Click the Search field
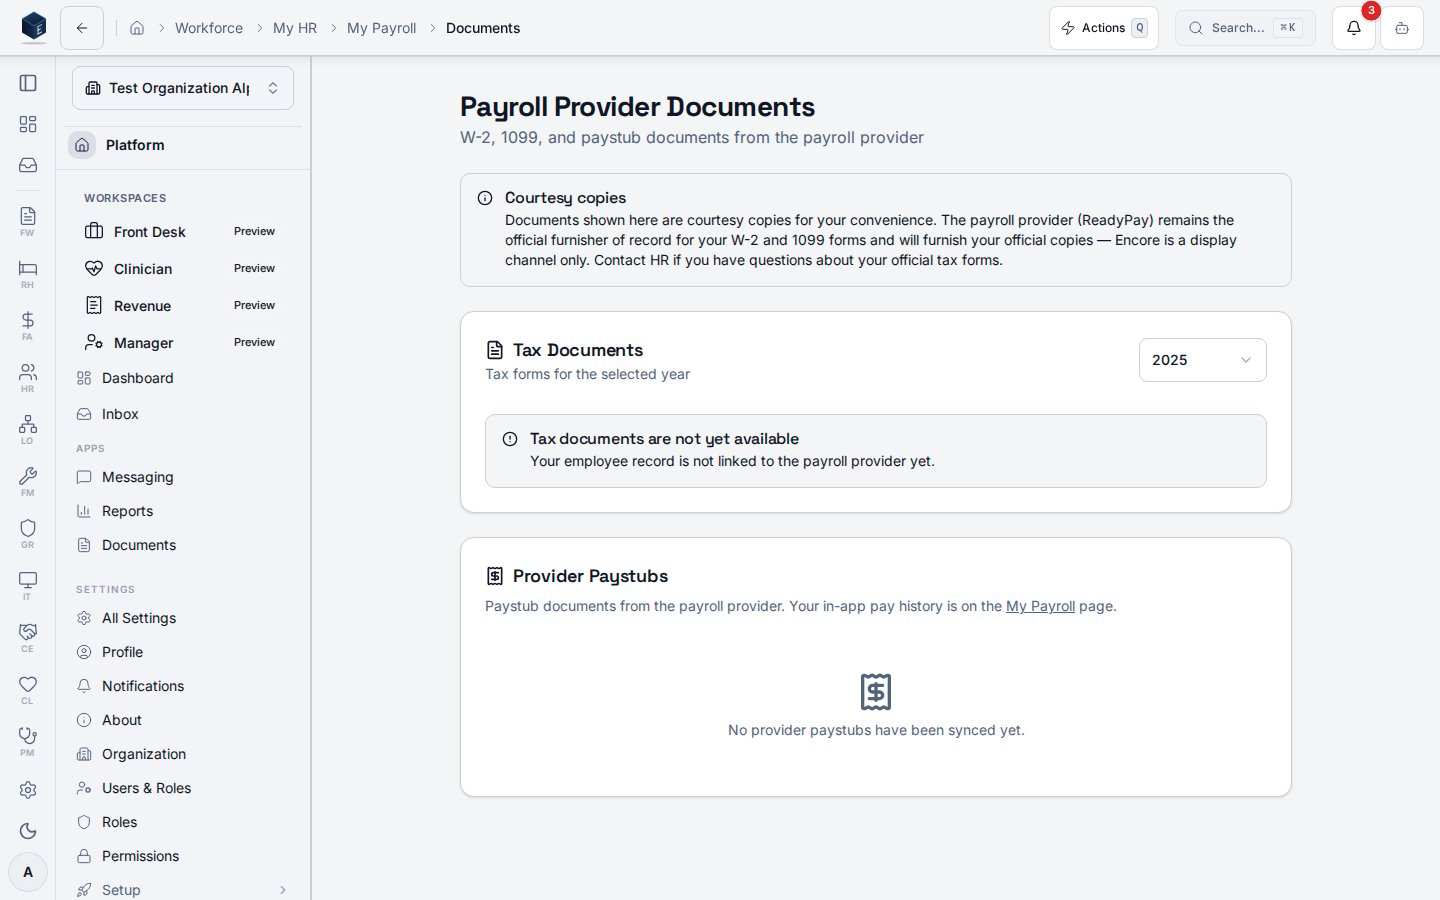Image resolution: width=1440 pixels, height=900 pixels. point(1245,28)
